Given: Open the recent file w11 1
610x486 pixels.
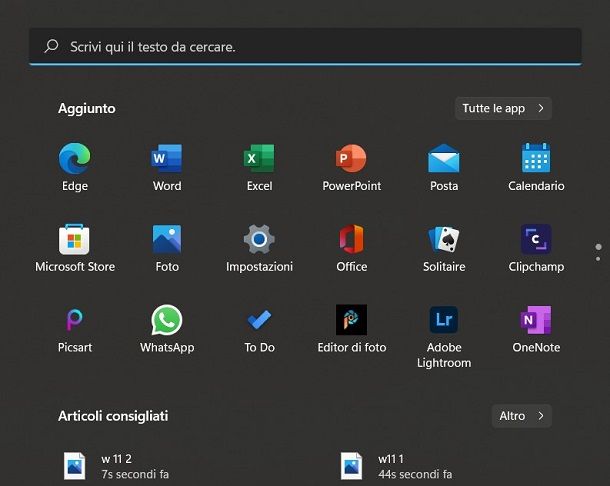Looking at the screenshot, I should tap(394, 466).
